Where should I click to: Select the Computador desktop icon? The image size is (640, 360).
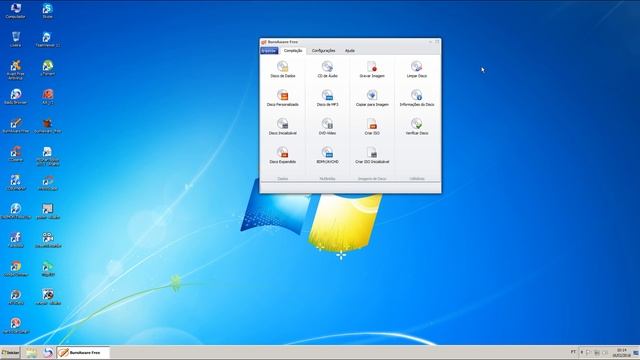(16, 11)
